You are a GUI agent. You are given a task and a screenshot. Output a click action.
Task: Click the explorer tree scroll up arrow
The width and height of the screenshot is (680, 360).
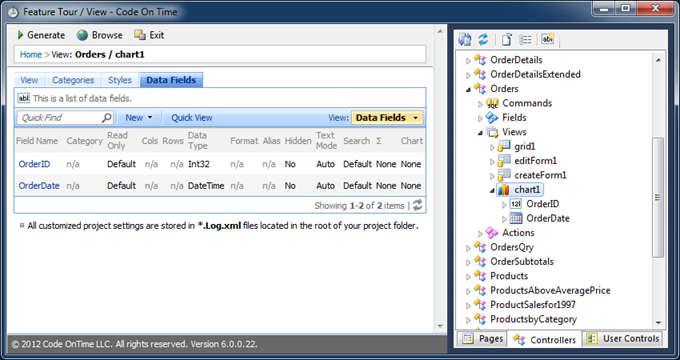(658, 60)
